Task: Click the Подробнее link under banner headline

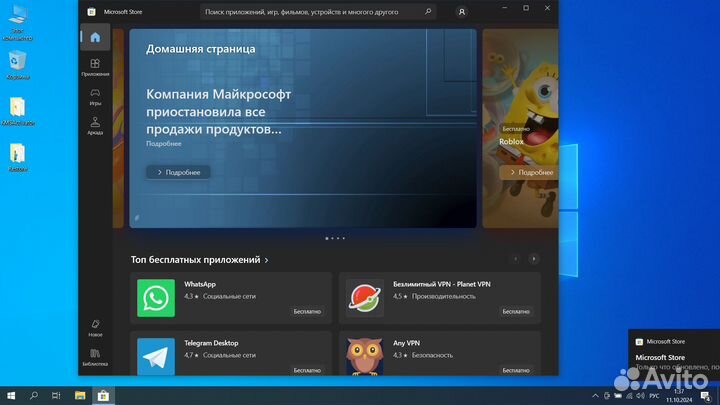Action: (x=163, y=144)
